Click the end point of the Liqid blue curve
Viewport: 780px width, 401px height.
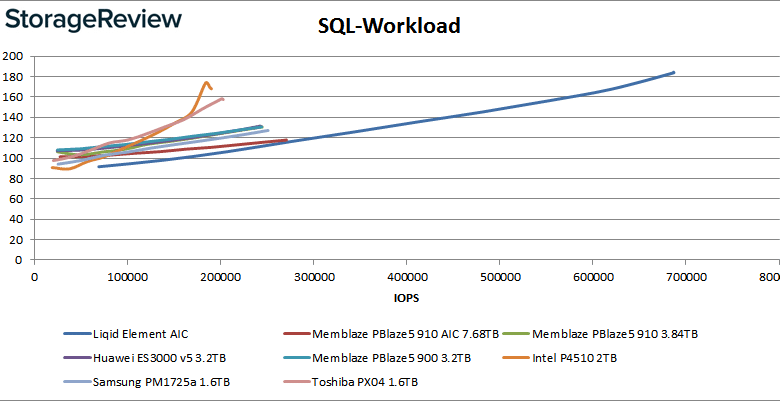coord(674,72)
